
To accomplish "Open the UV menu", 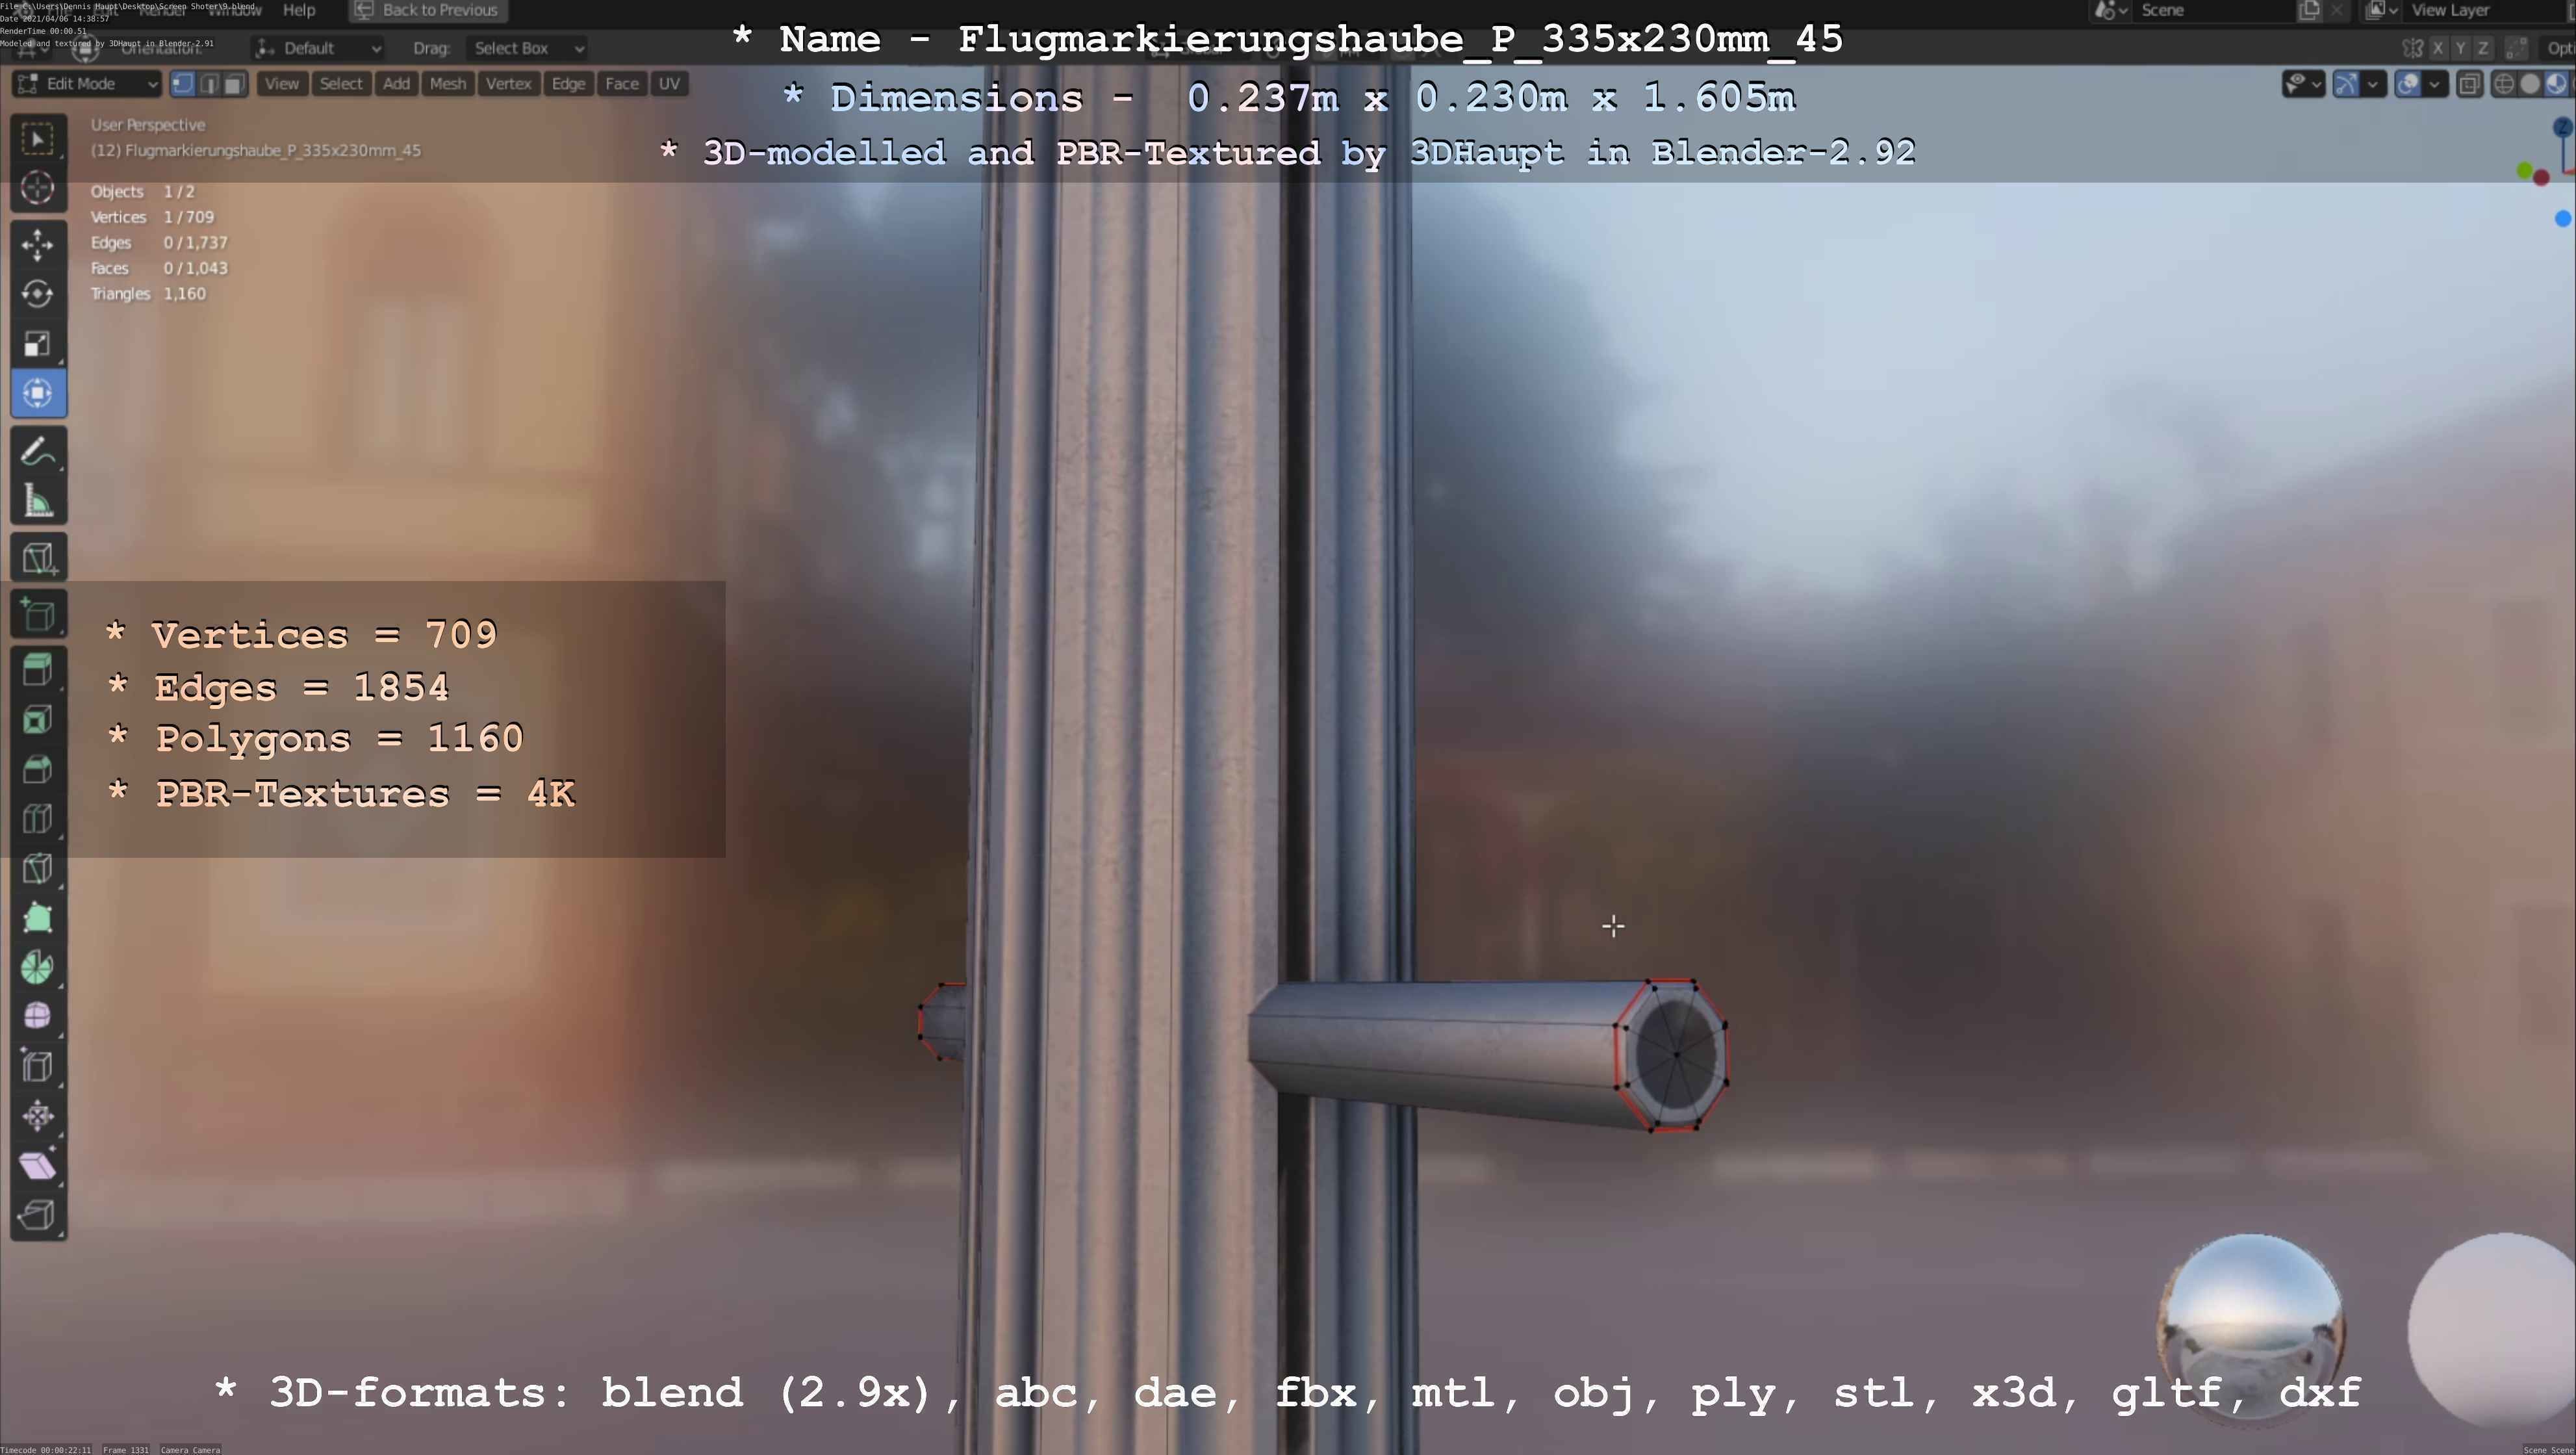I will (x=669, y=84).
